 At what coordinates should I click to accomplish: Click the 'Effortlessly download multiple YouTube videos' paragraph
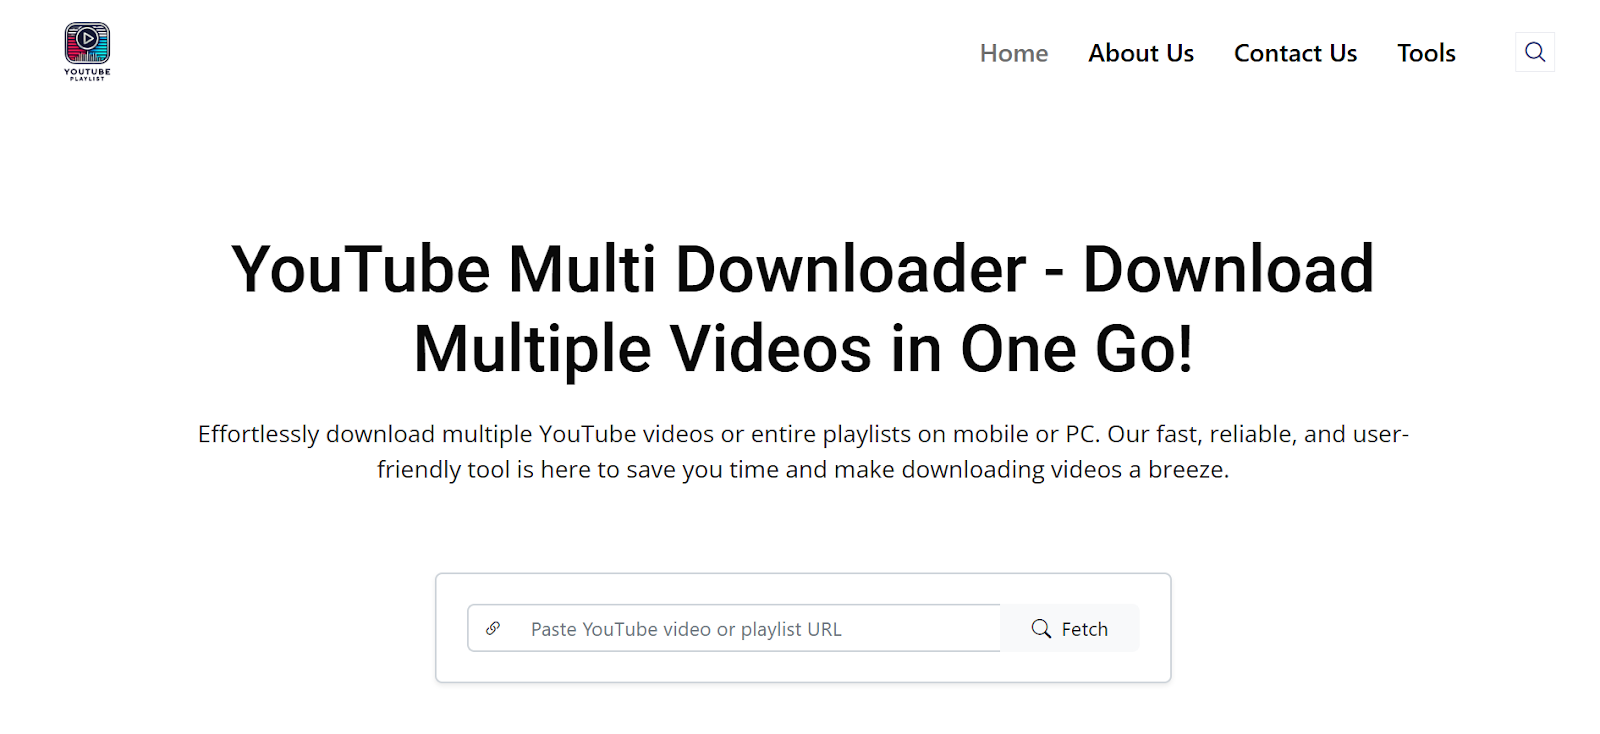pyautogui.click(x=803, y=451)
